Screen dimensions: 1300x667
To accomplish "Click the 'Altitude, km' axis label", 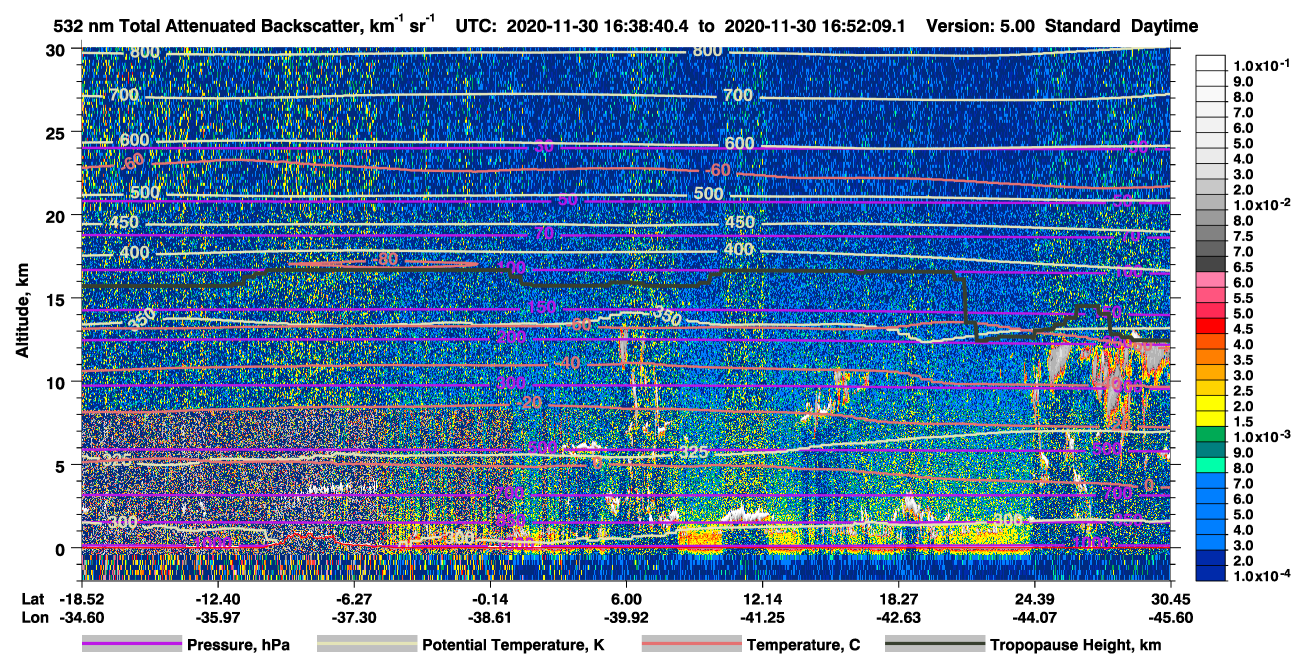I will pos(22,313).
